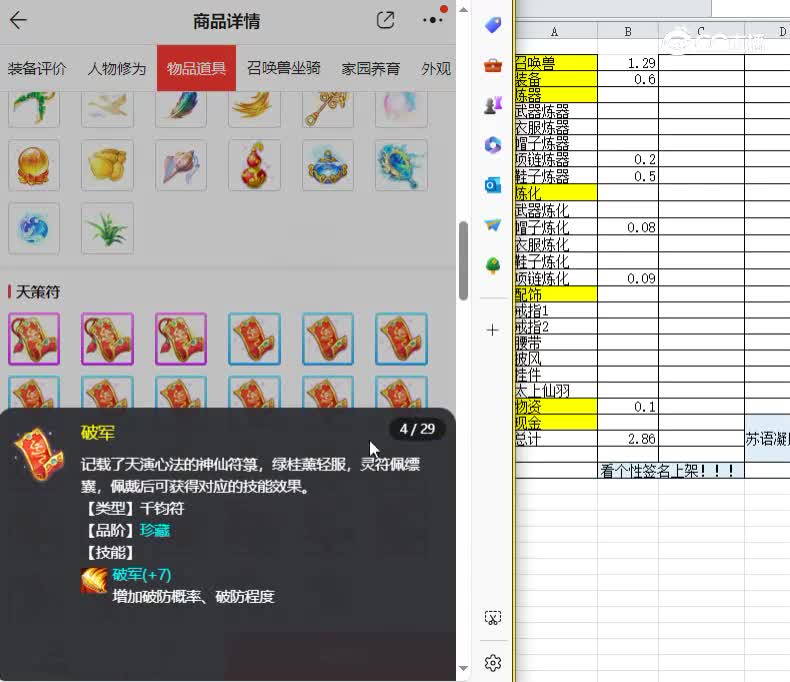Viewport: 790px width, 682px height.
Task: Select column A header in spreadsheet
Action: (x=555, y=31)
